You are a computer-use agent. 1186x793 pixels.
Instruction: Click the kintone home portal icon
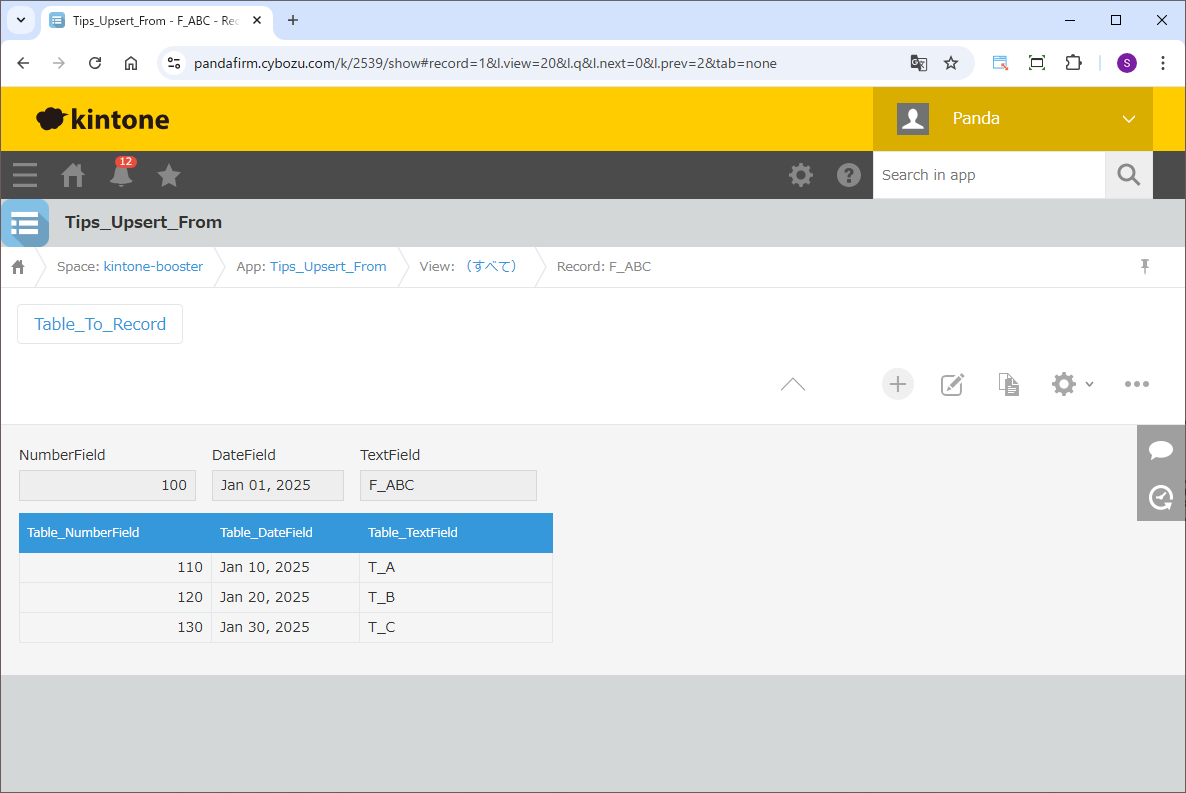(x=73, y=176)
